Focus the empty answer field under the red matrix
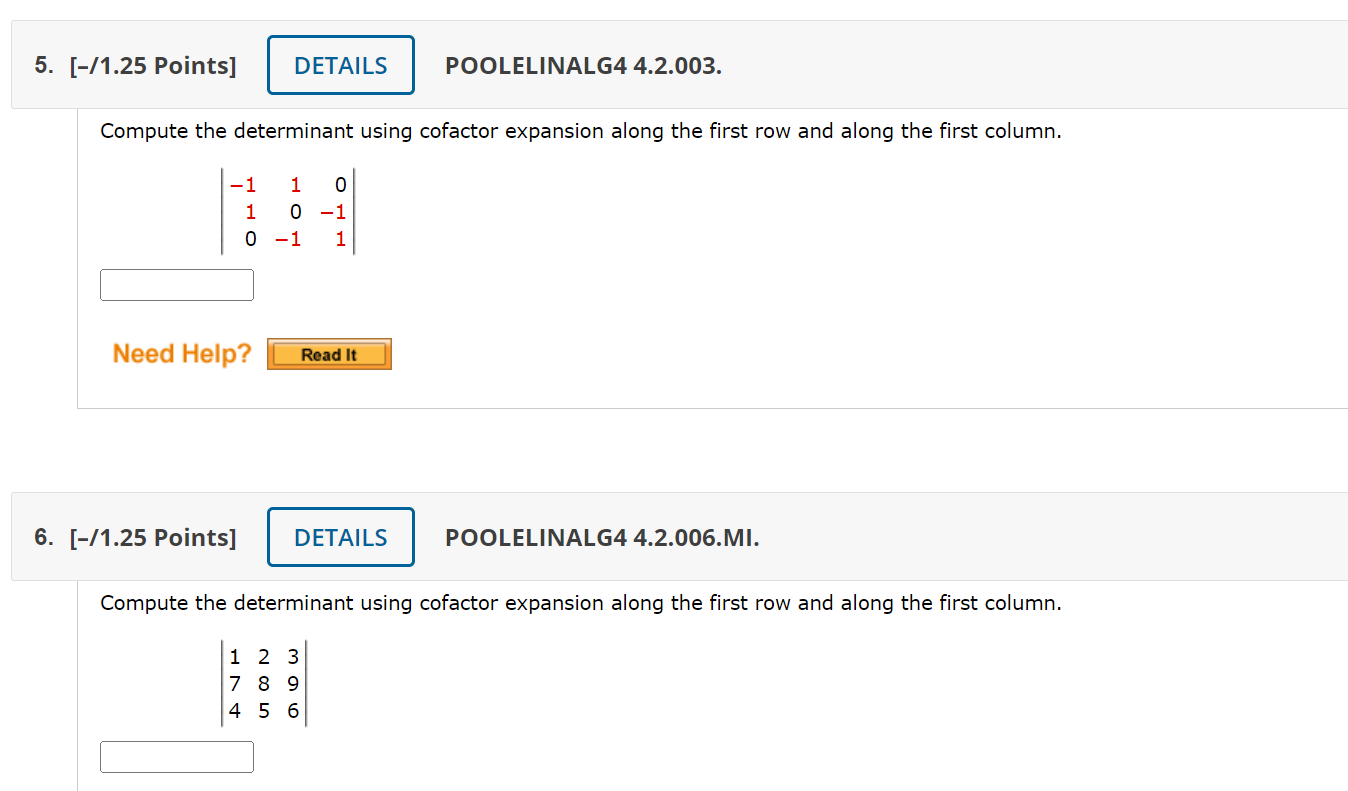Screen dimensions: 1348x791 [x=176, y=284]
